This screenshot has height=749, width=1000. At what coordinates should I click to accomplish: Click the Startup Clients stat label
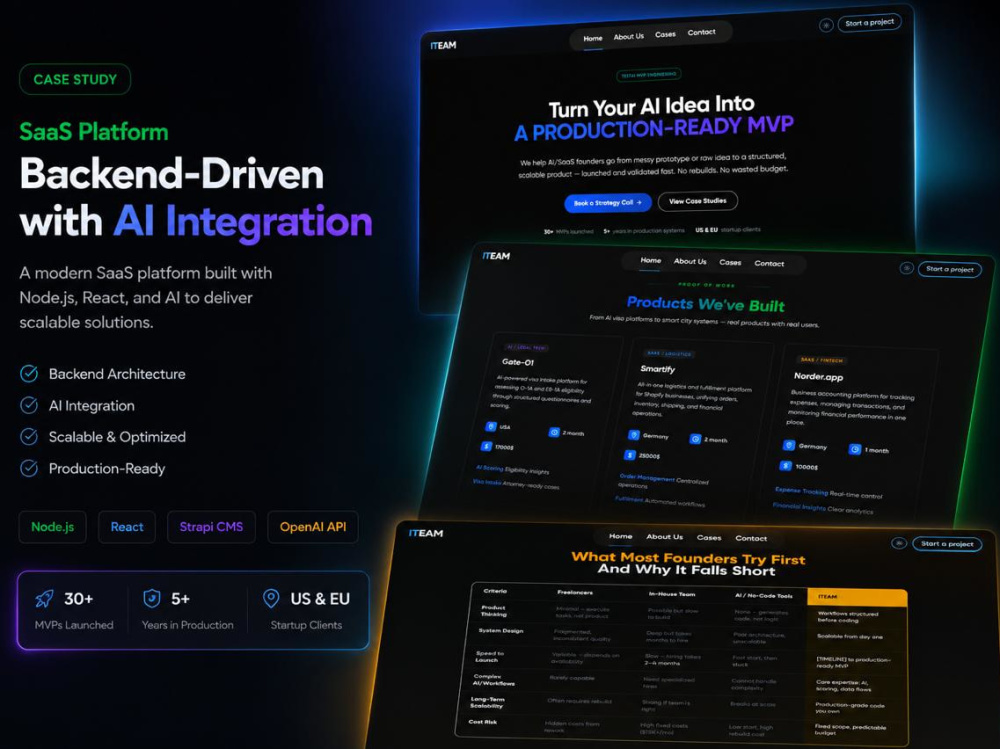pos(306,625)
